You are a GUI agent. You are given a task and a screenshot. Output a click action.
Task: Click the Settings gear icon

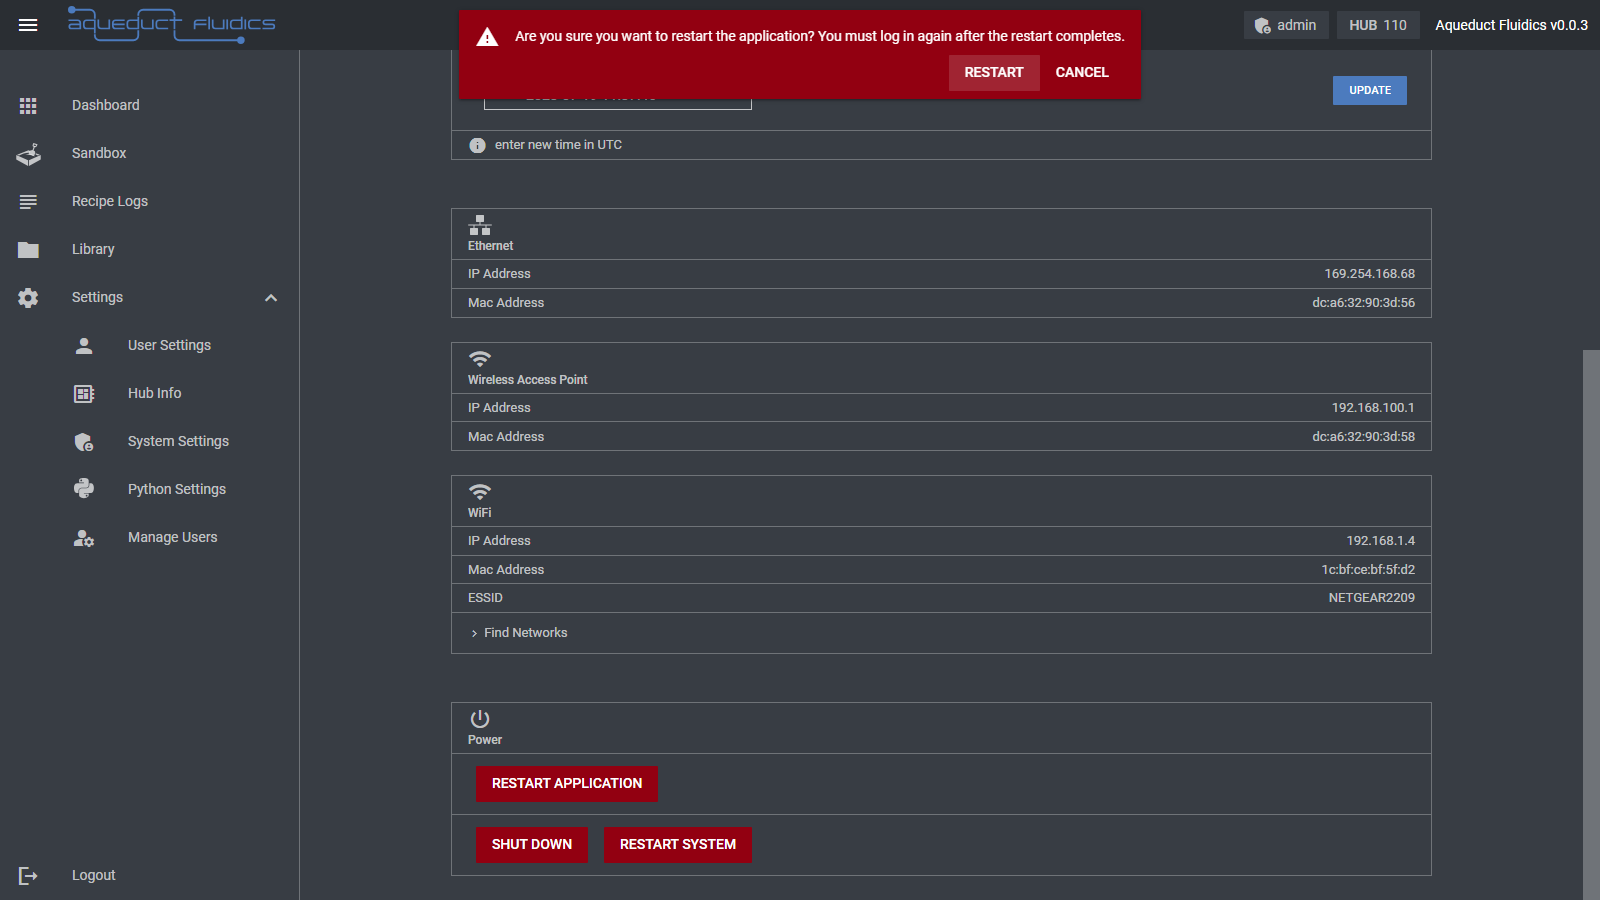pos(28,297)
